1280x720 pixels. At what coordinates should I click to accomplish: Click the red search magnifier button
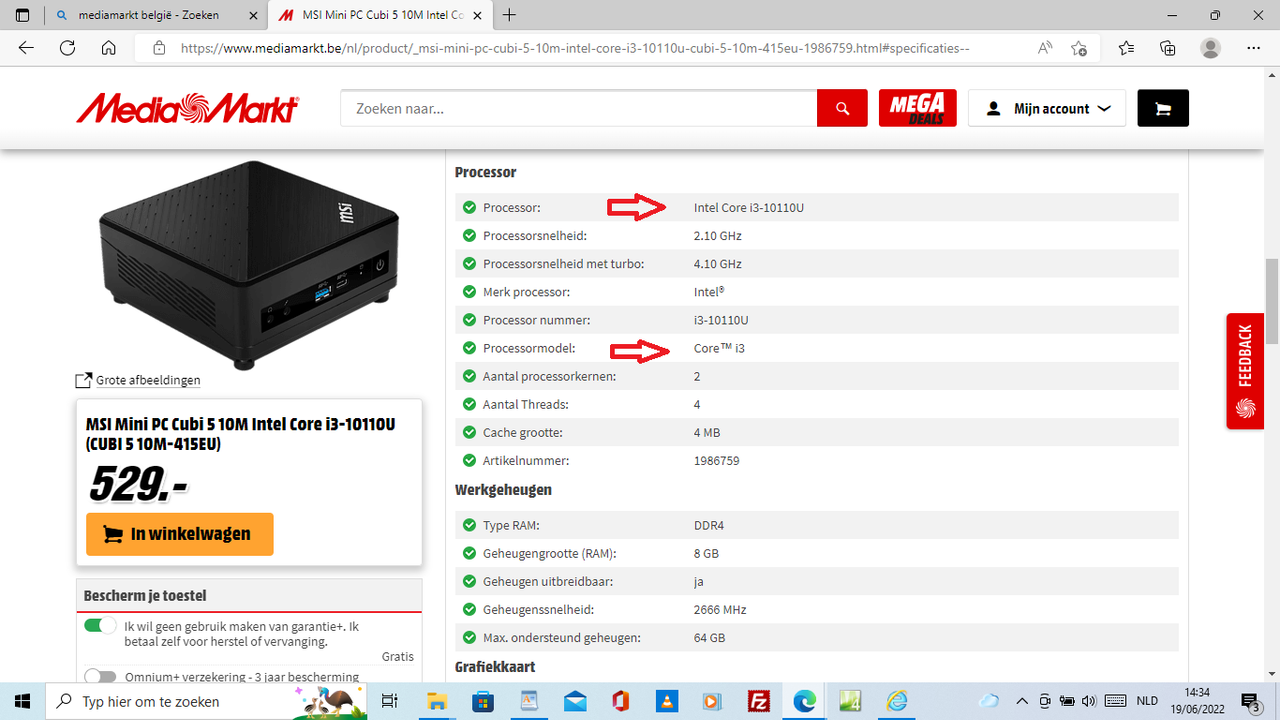point(842,108)
